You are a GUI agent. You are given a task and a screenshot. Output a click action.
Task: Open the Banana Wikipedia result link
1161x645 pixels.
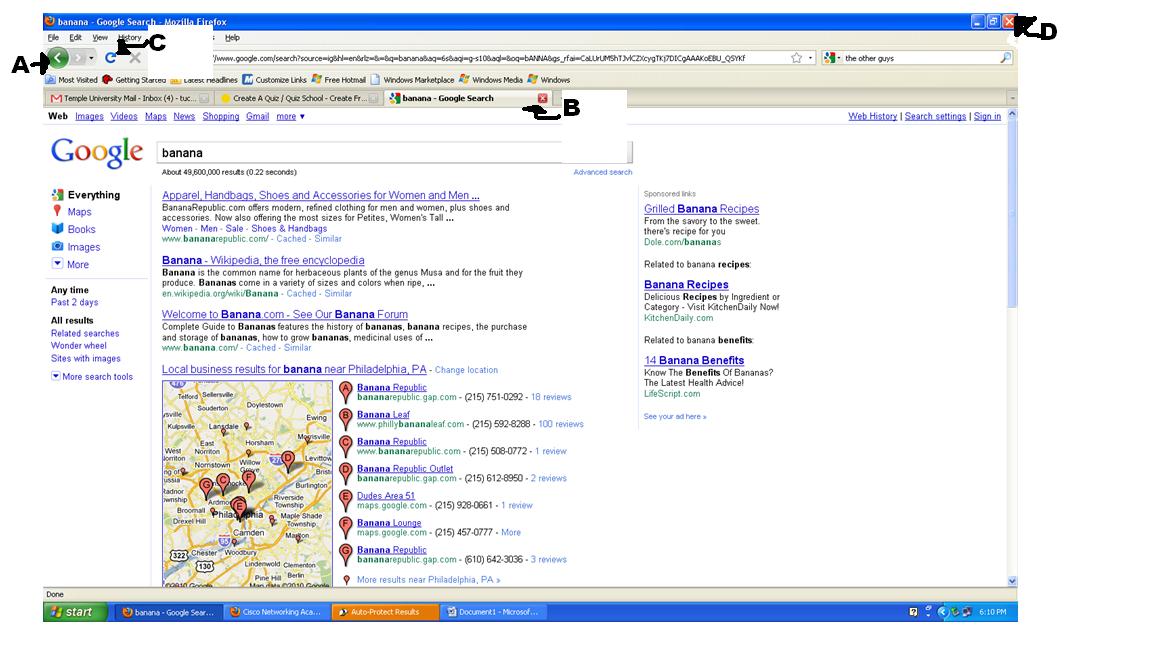click(x=262, y=260)
